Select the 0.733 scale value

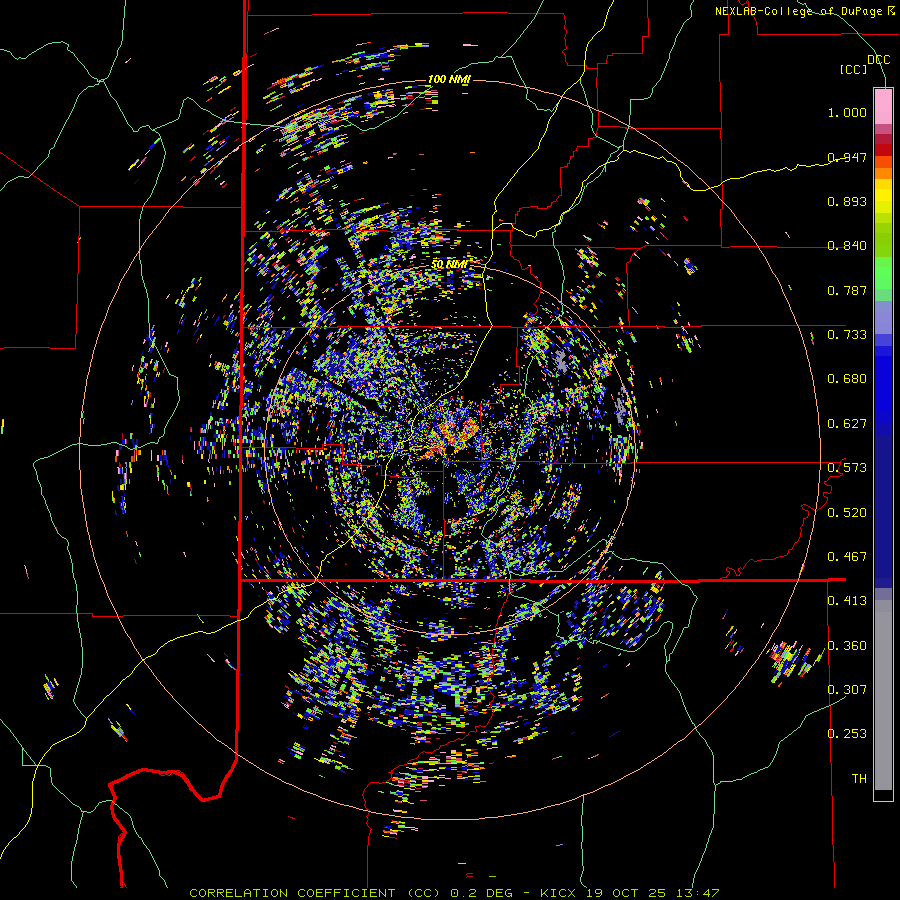847,335
